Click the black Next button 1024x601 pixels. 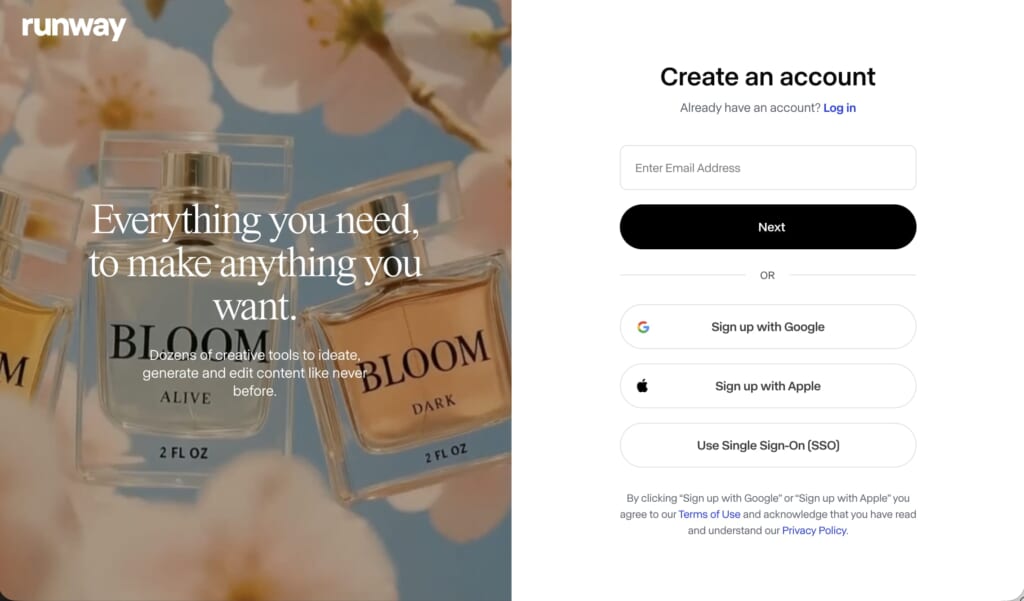tap(767, 227)
